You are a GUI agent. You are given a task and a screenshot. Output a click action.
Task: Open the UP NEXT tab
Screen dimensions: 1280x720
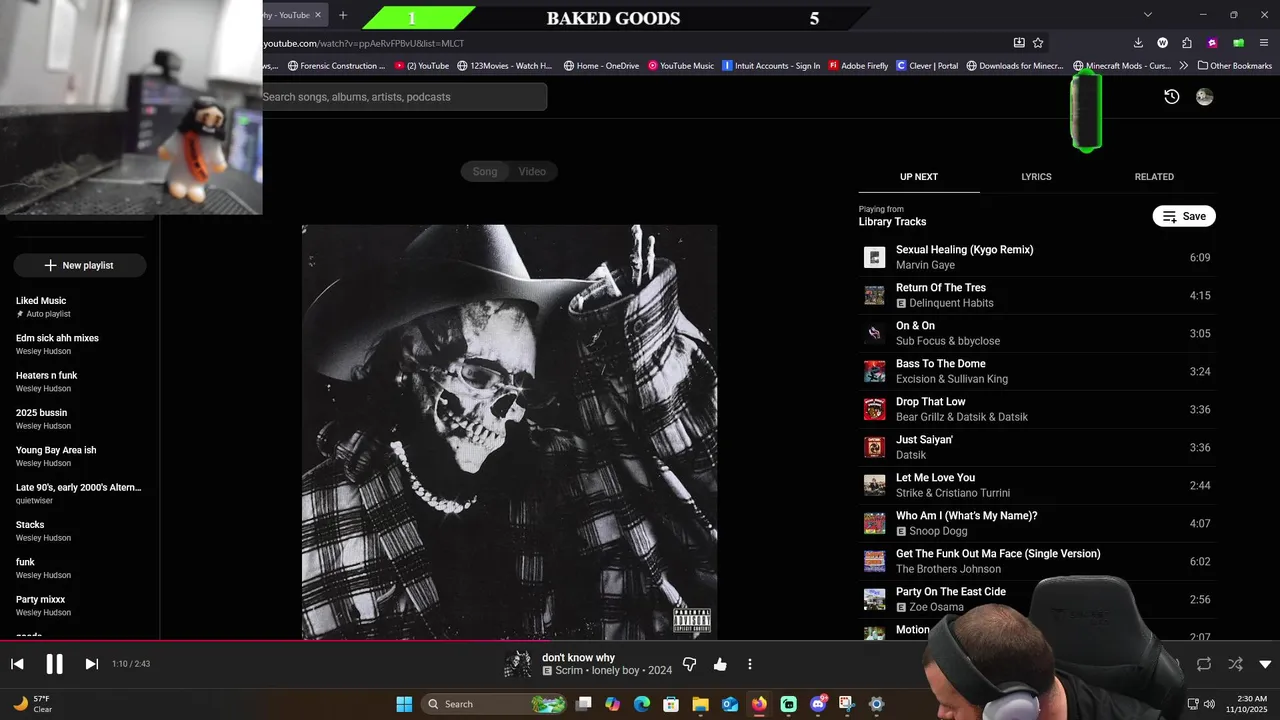coord(919,177)
